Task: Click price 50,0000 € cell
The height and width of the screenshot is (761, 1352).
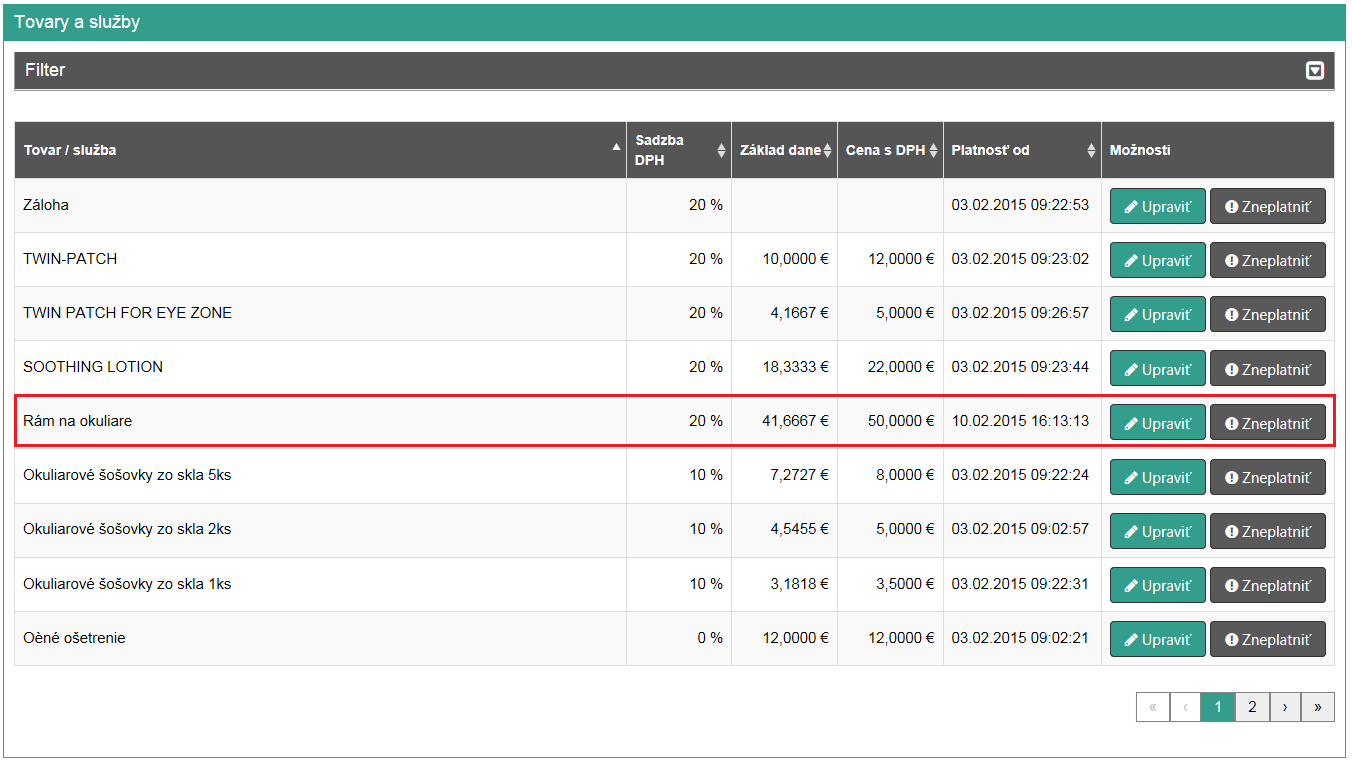Action: (891, 421)
